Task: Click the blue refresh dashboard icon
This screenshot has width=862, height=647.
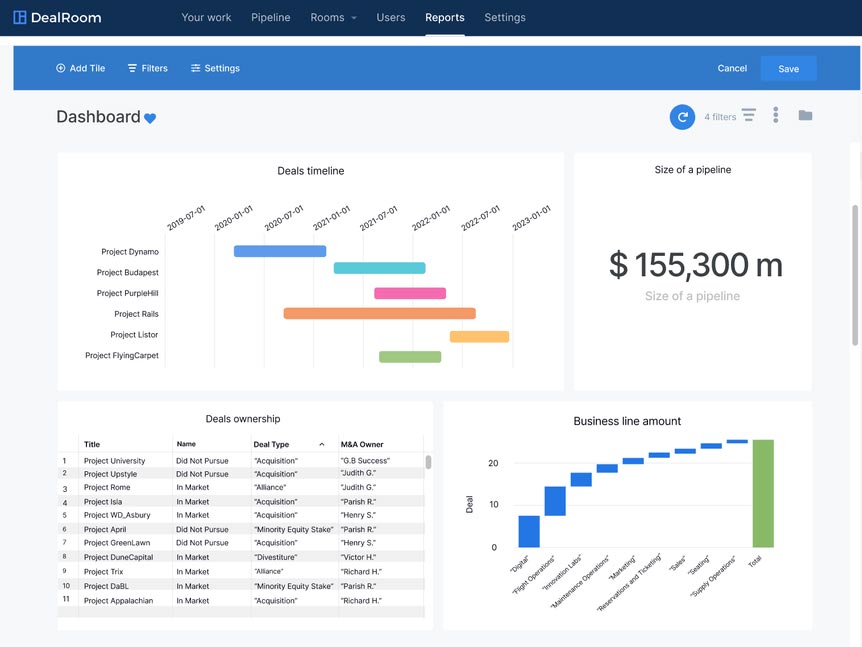Action: 682,117
